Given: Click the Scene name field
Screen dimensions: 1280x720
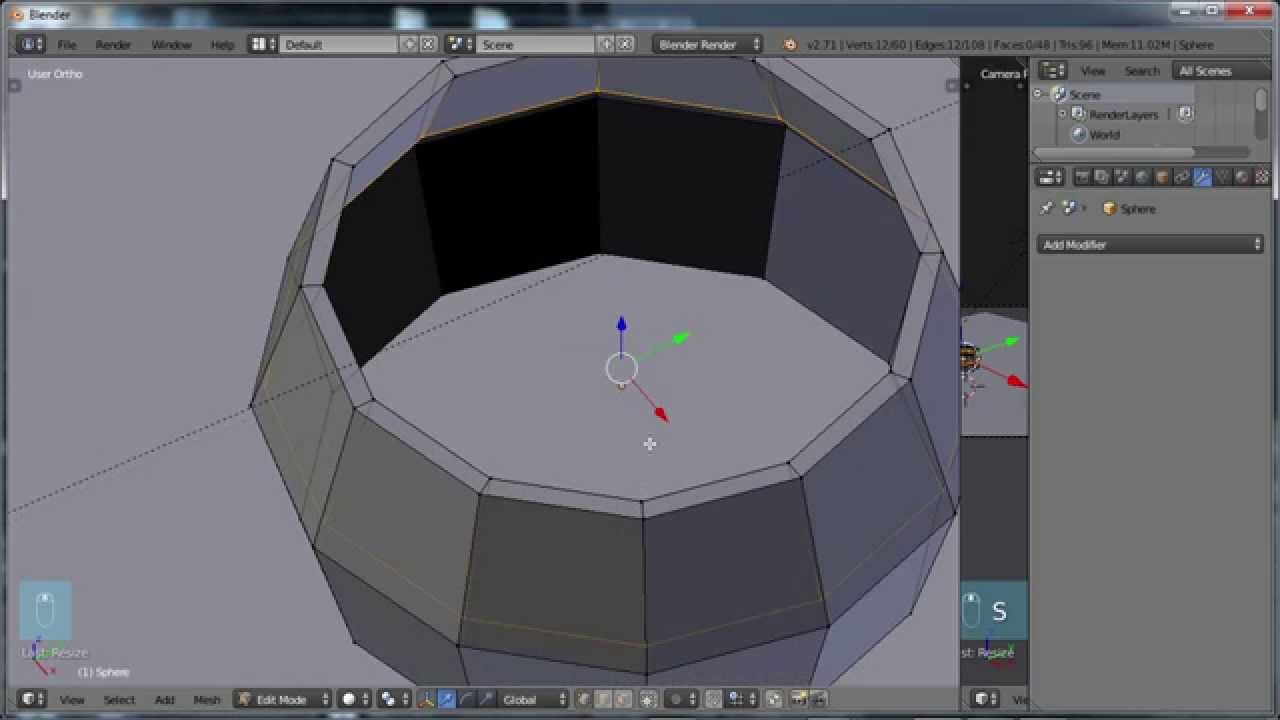Looking at the screenshot, I should [537, 44].
